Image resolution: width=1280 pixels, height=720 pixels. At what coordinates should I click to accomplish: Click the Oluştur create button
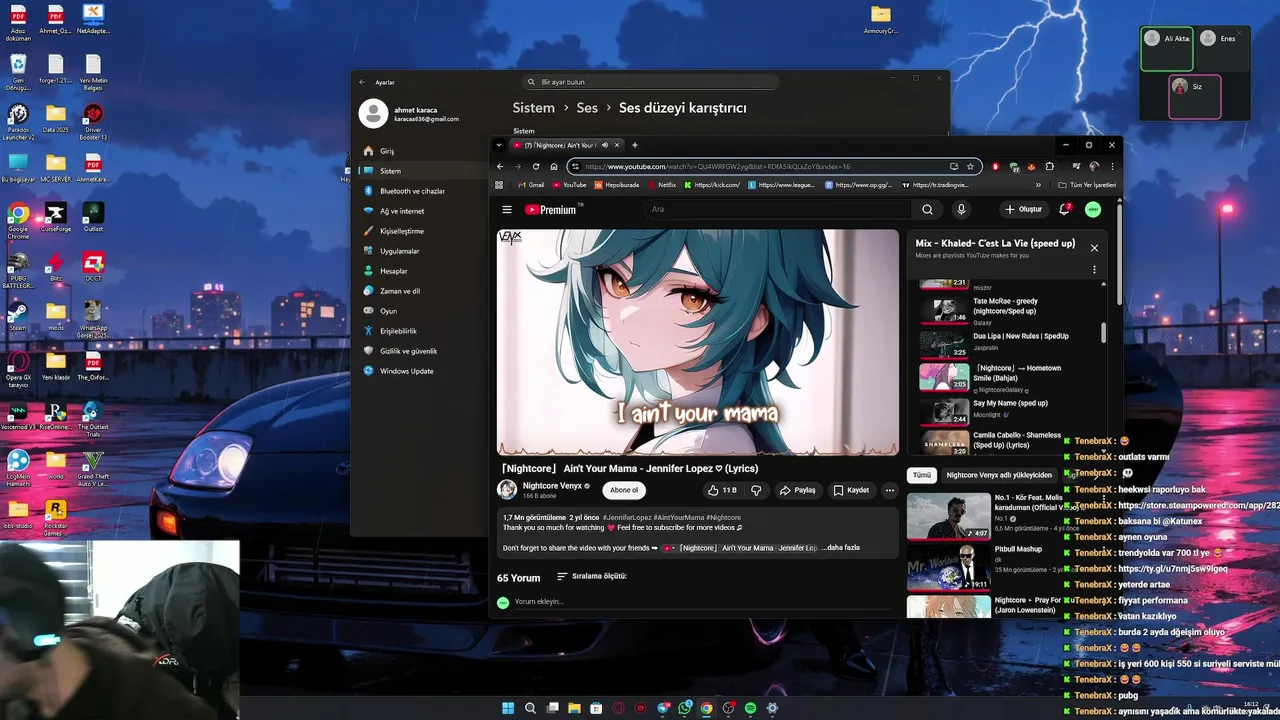coord(1024,209)
